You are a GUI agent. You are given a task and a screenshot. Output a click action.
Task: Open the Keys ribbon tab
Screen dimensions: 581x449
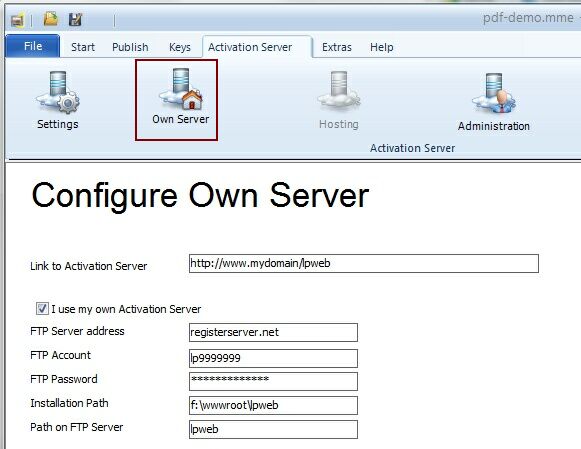coord(180,47)
